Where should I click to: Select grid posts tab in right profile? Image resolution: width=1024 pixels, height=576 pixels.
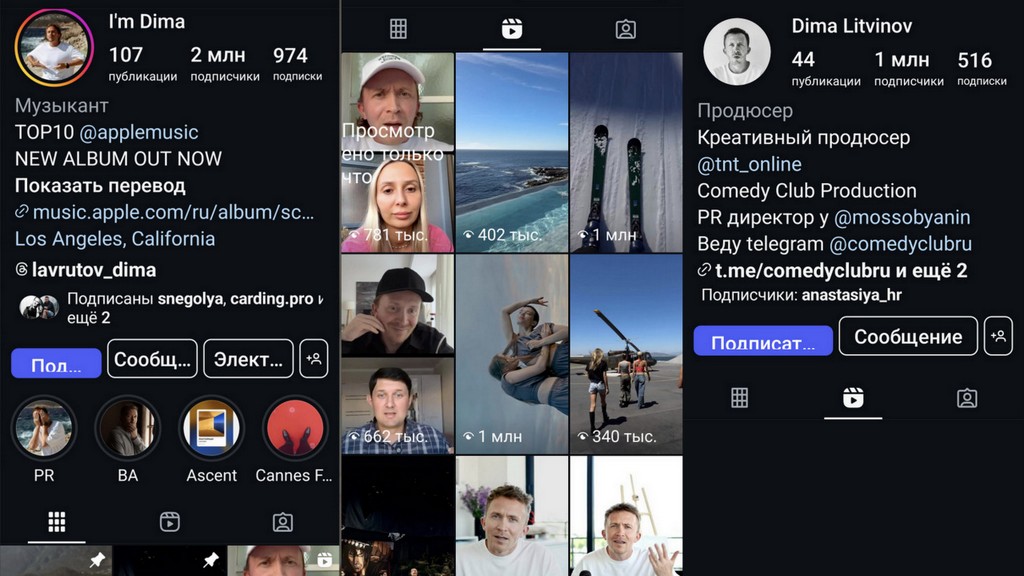click(x=739, y=398)
